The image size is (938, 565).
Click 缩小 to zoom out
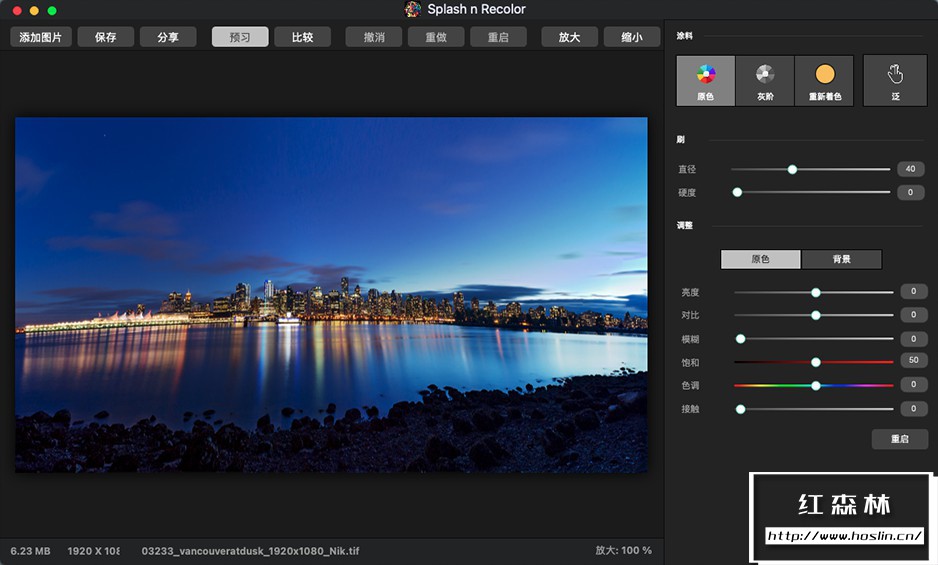pos(631,37)
